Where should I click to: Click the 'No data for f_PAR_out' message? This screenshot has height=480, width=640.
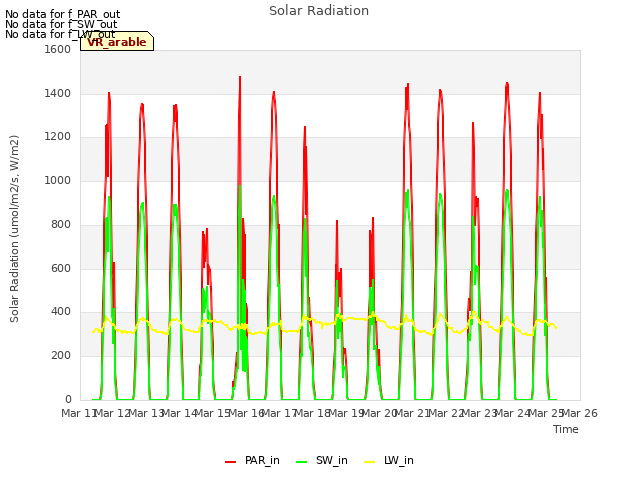click(62, 15)
